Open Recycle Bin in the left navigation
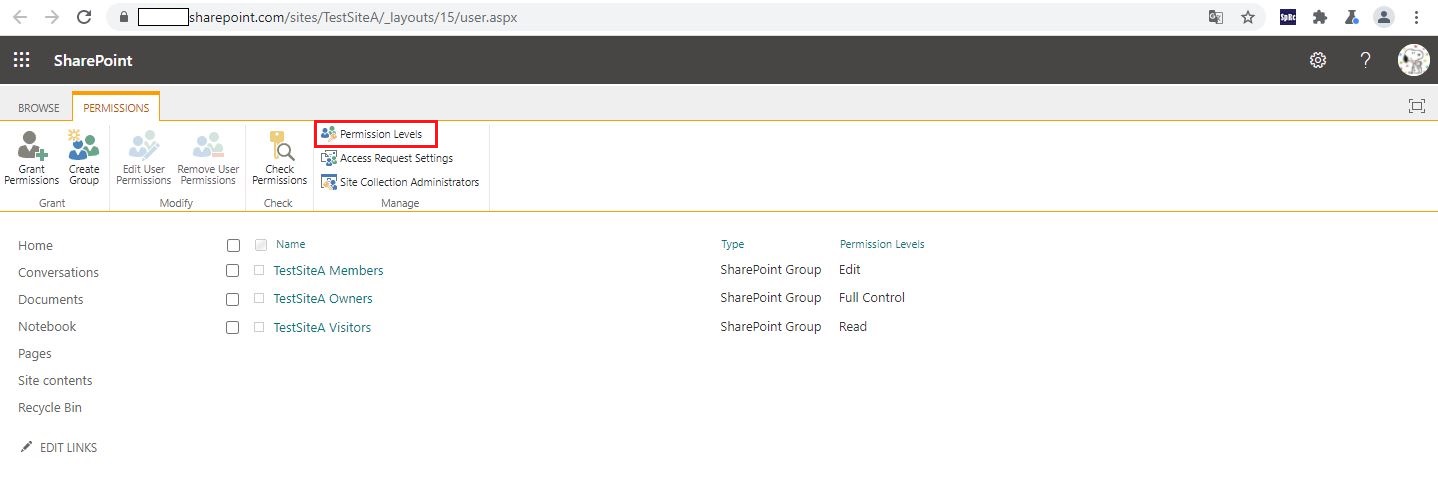The width and height of the screenshot is (1438, 477). (x=50, y=408)
